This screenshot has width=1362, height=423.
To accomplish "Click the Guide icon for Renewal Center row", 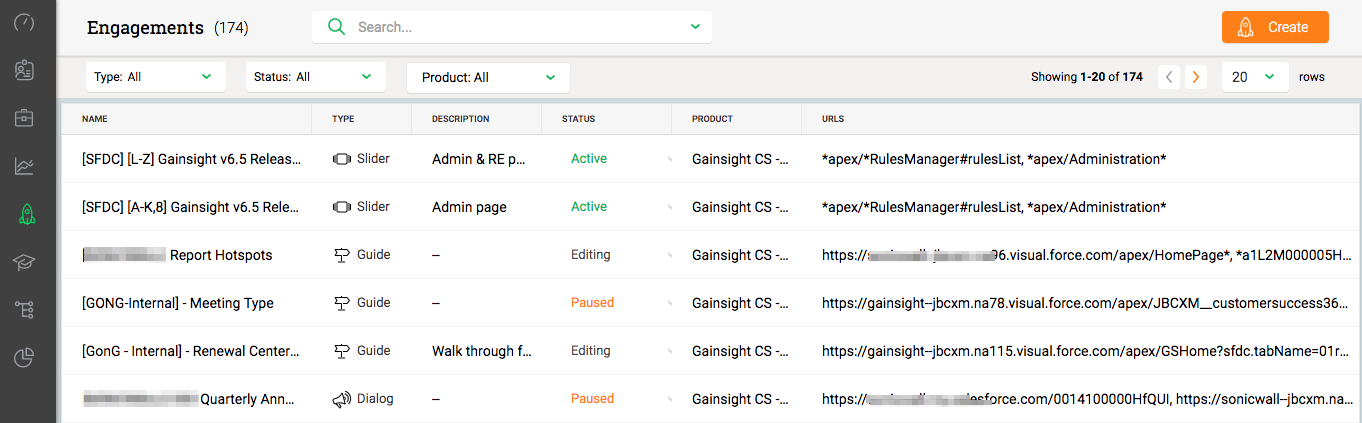I will click(x=342, y=351).
